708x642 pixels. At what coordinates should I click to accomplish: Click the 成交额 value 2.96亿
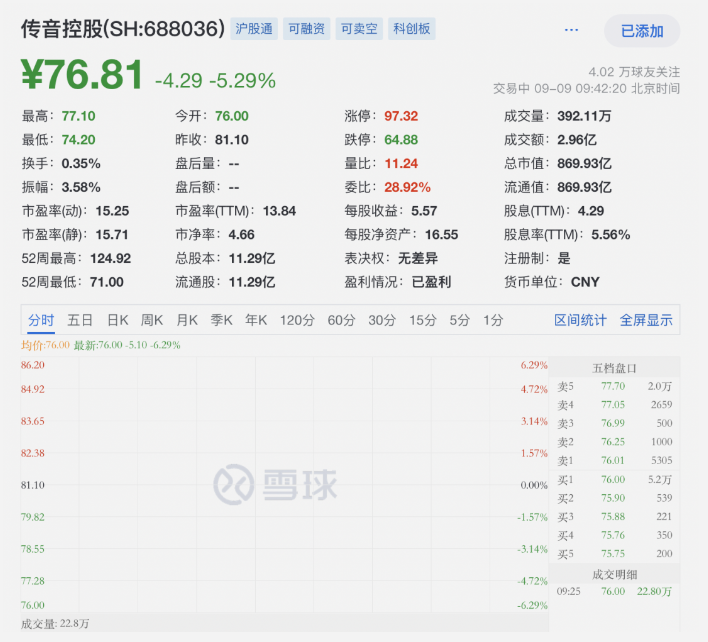click(x=577, y=140)
